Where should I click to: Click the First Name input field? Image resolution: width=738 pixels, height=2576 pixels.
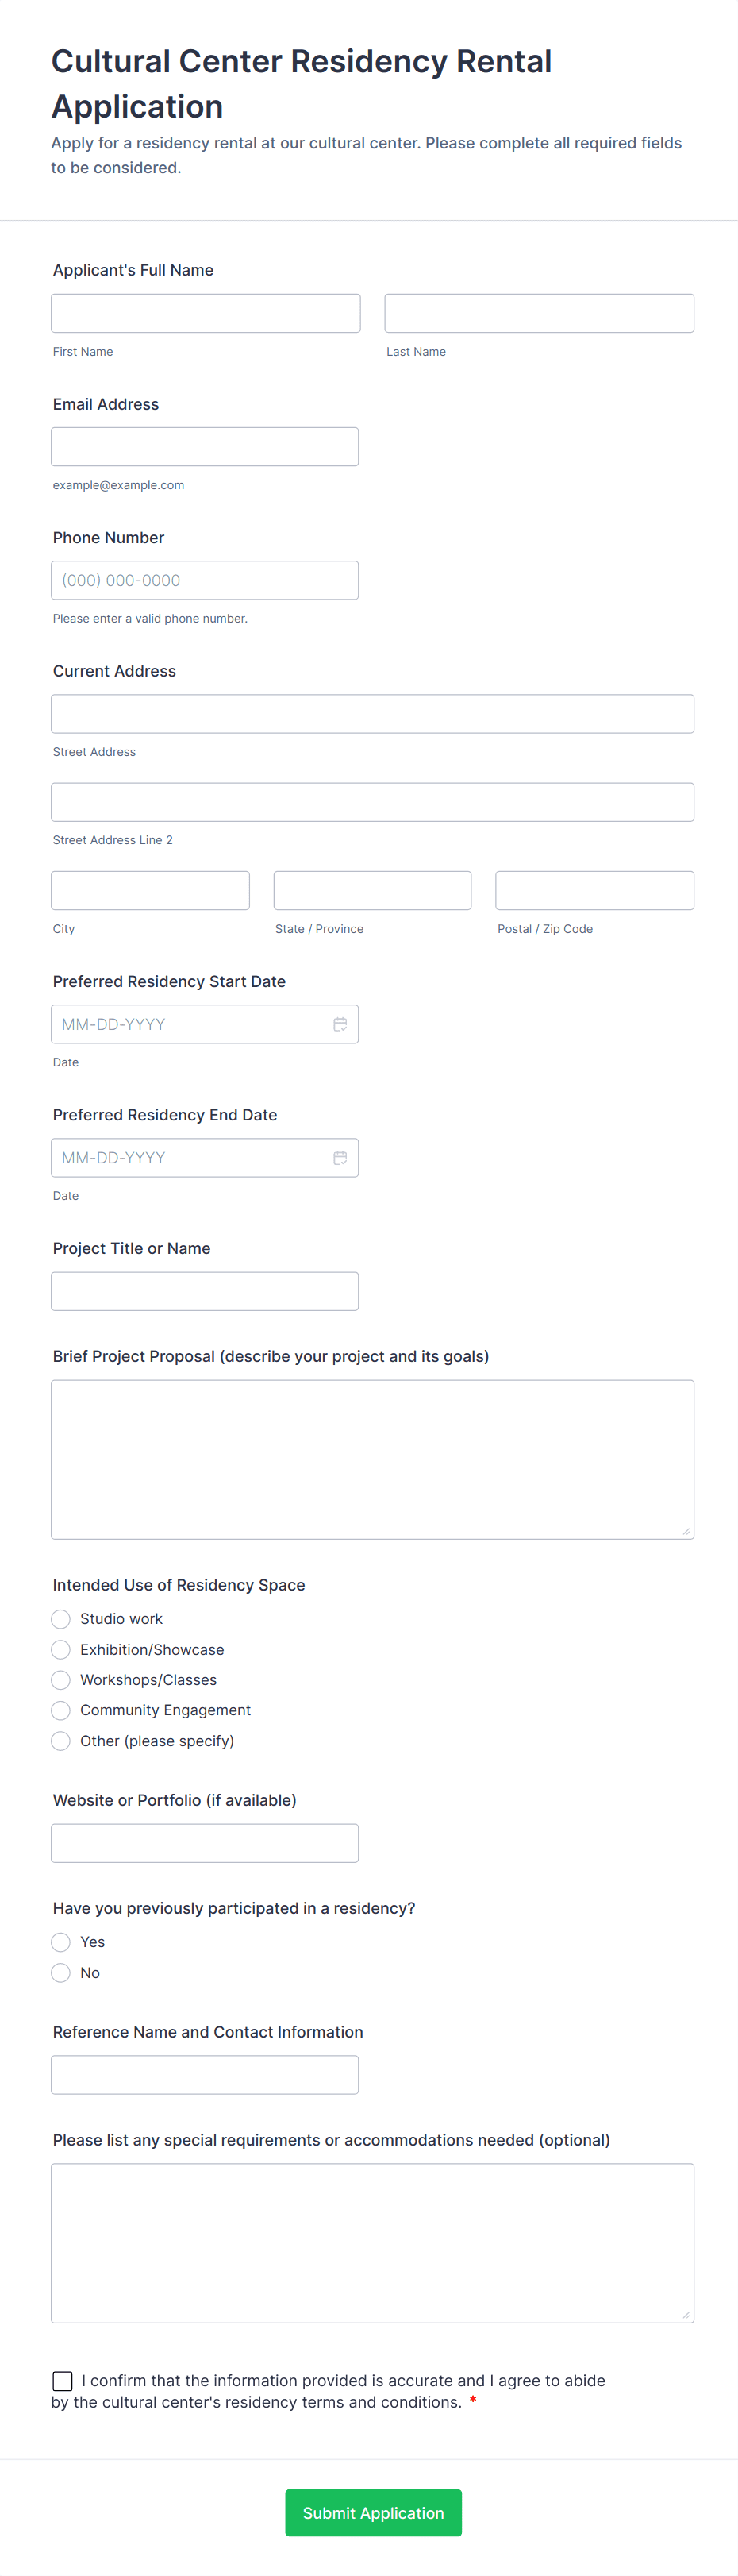click(x=205, y=313)
